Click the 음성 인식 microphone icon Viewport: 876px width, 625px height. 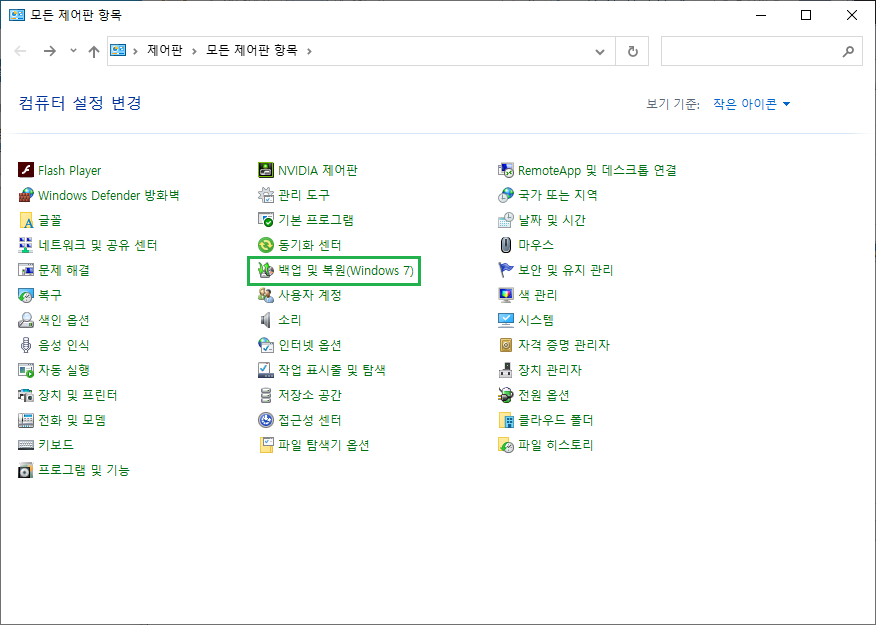[26, 345]
